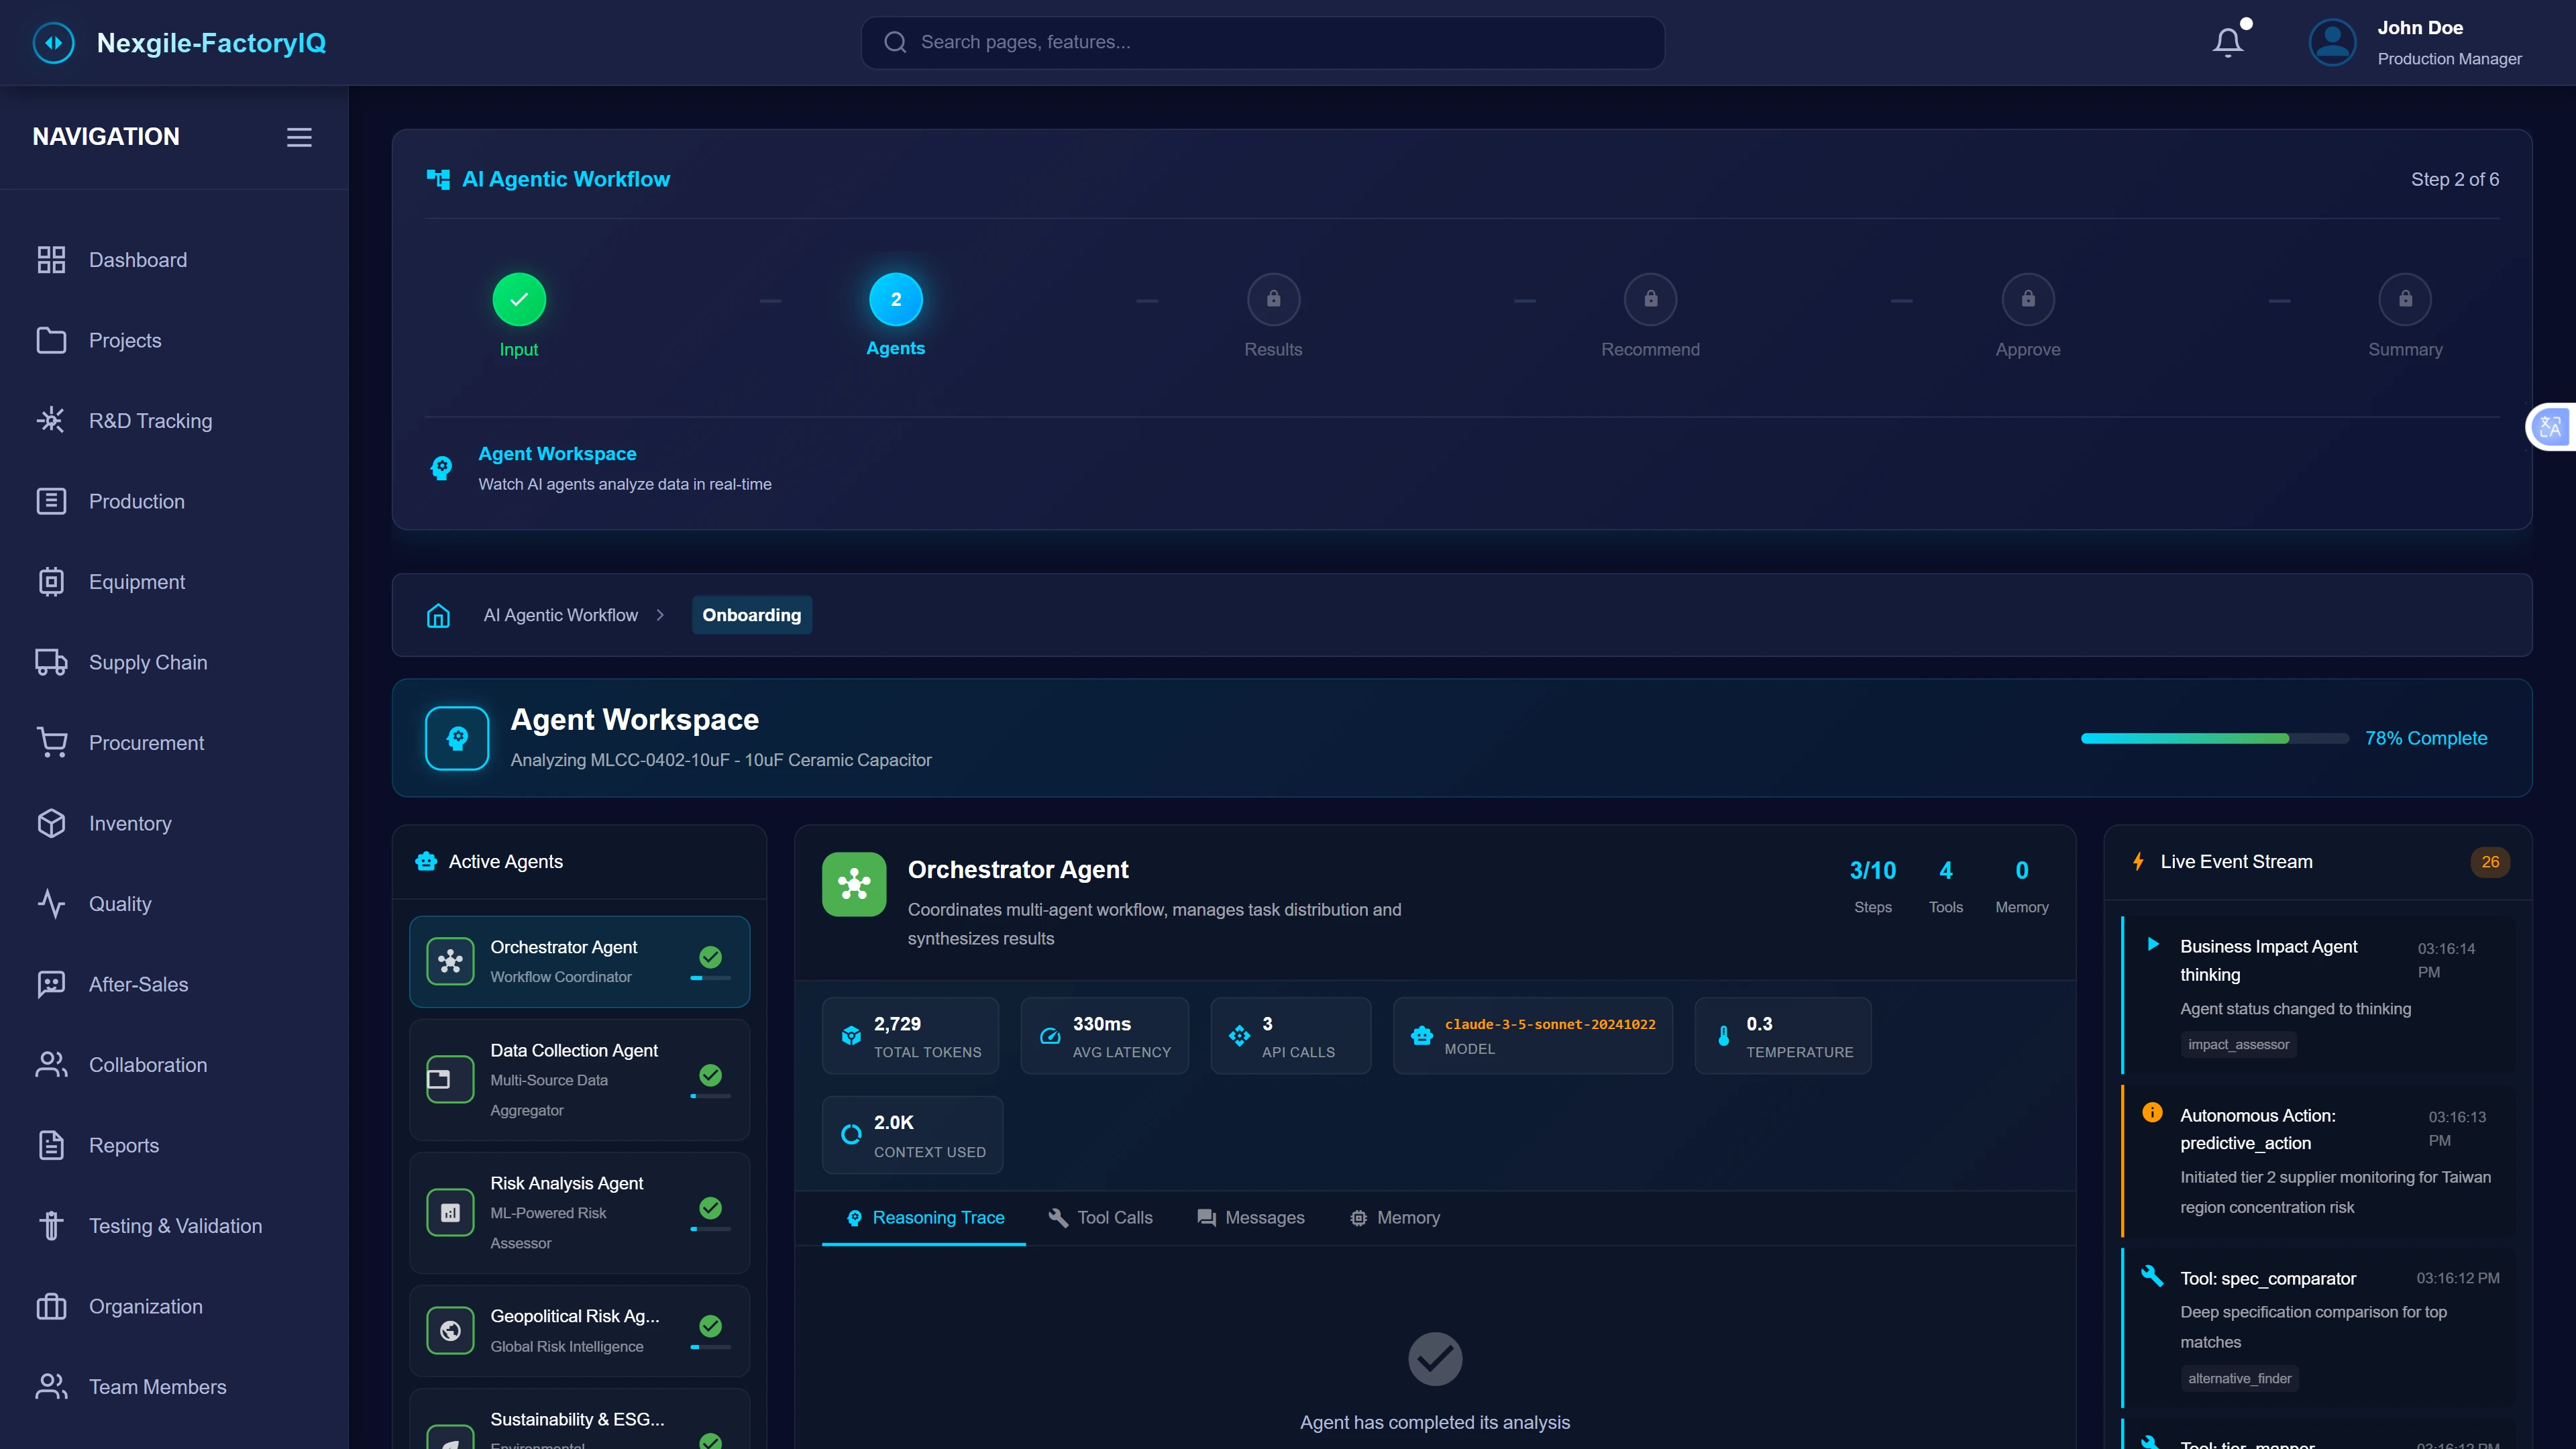
Task: Click the Orchestrator Agent green icon
Action: tap(853, 884)
